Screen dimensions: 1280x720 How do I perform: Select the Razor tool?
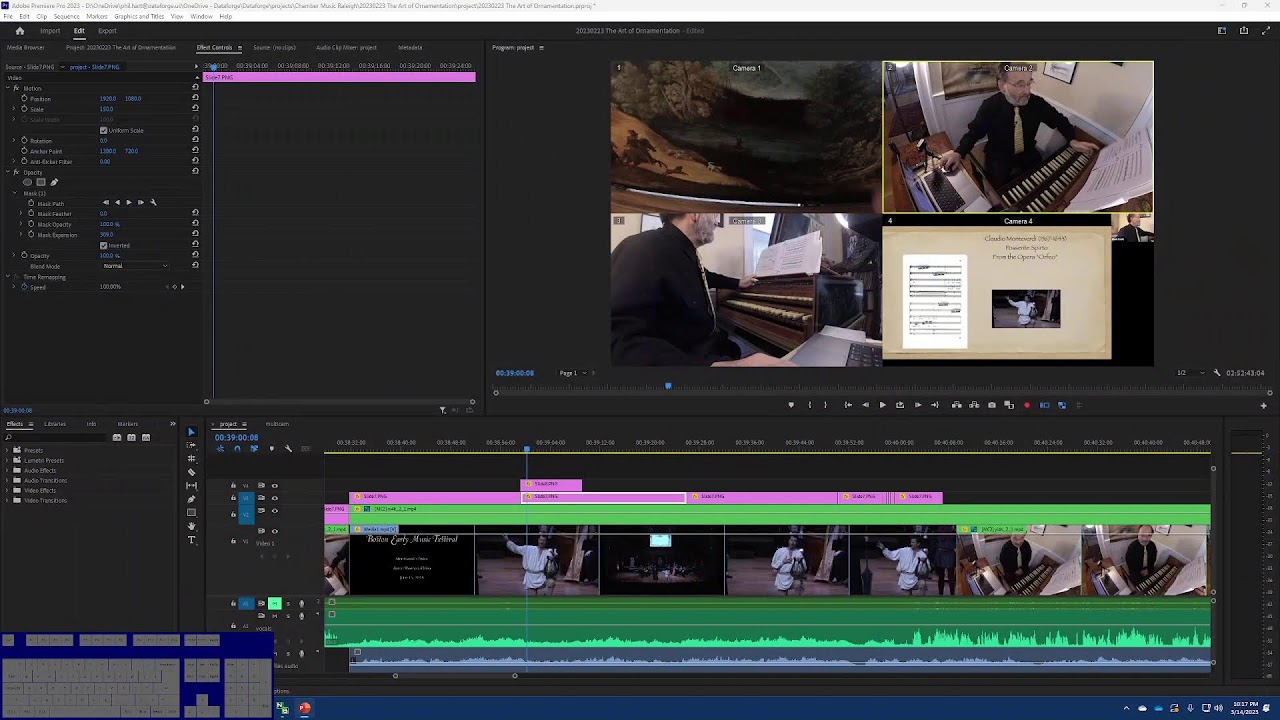191,472
